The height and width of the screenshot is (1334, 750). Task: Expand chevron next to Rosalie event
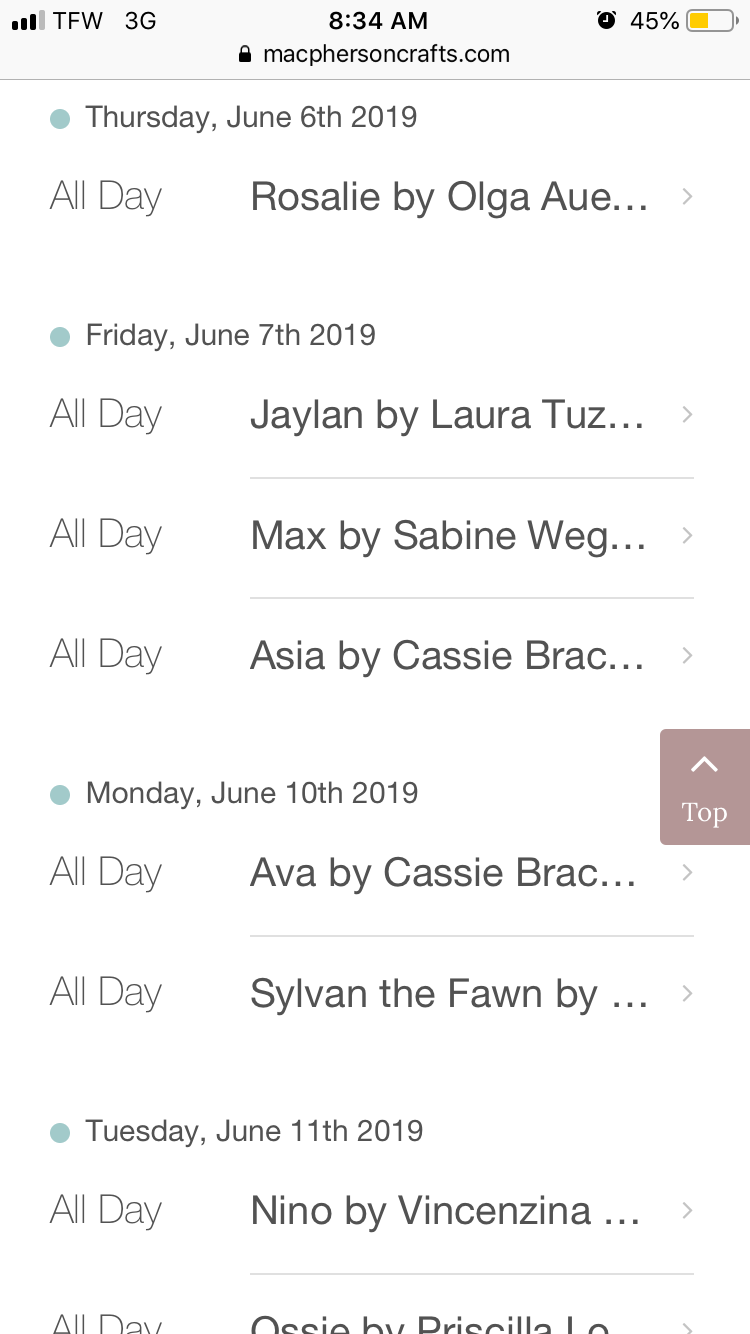point(687,197)
